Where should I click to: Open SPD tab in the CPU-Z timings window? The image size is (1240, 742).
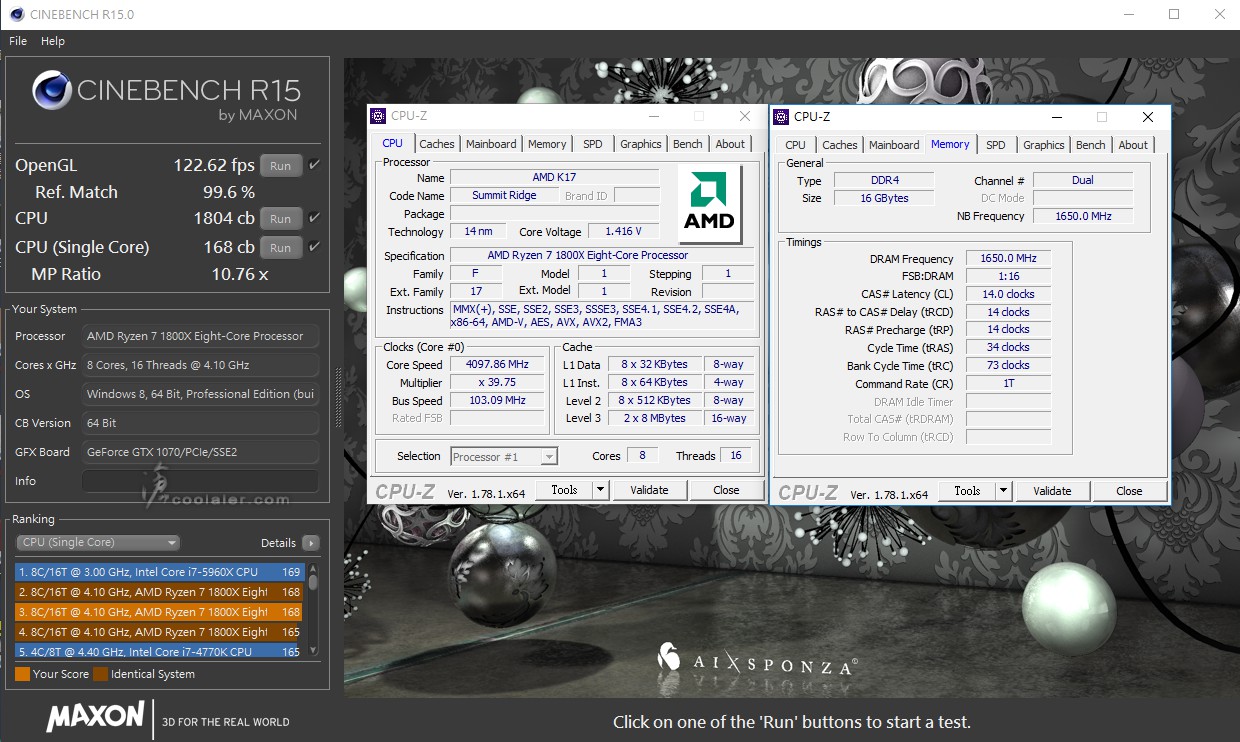pos(996,145)
